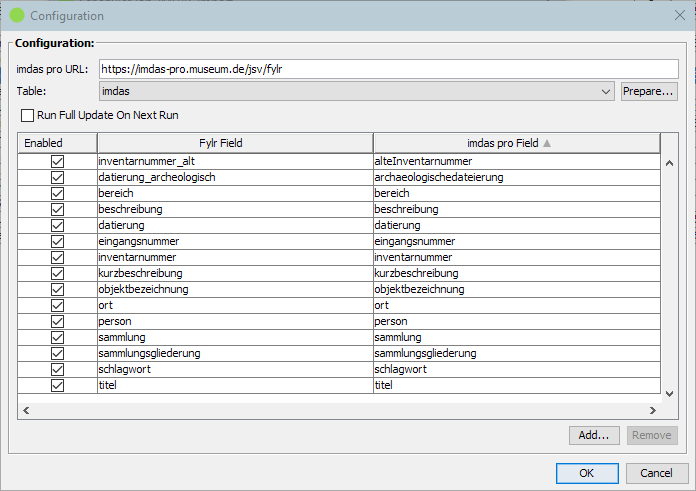Toggle Enabled checkbox for bereich row
Viewport: 696px width, 491px height.
pyautogui.click(x=57, y=193)
